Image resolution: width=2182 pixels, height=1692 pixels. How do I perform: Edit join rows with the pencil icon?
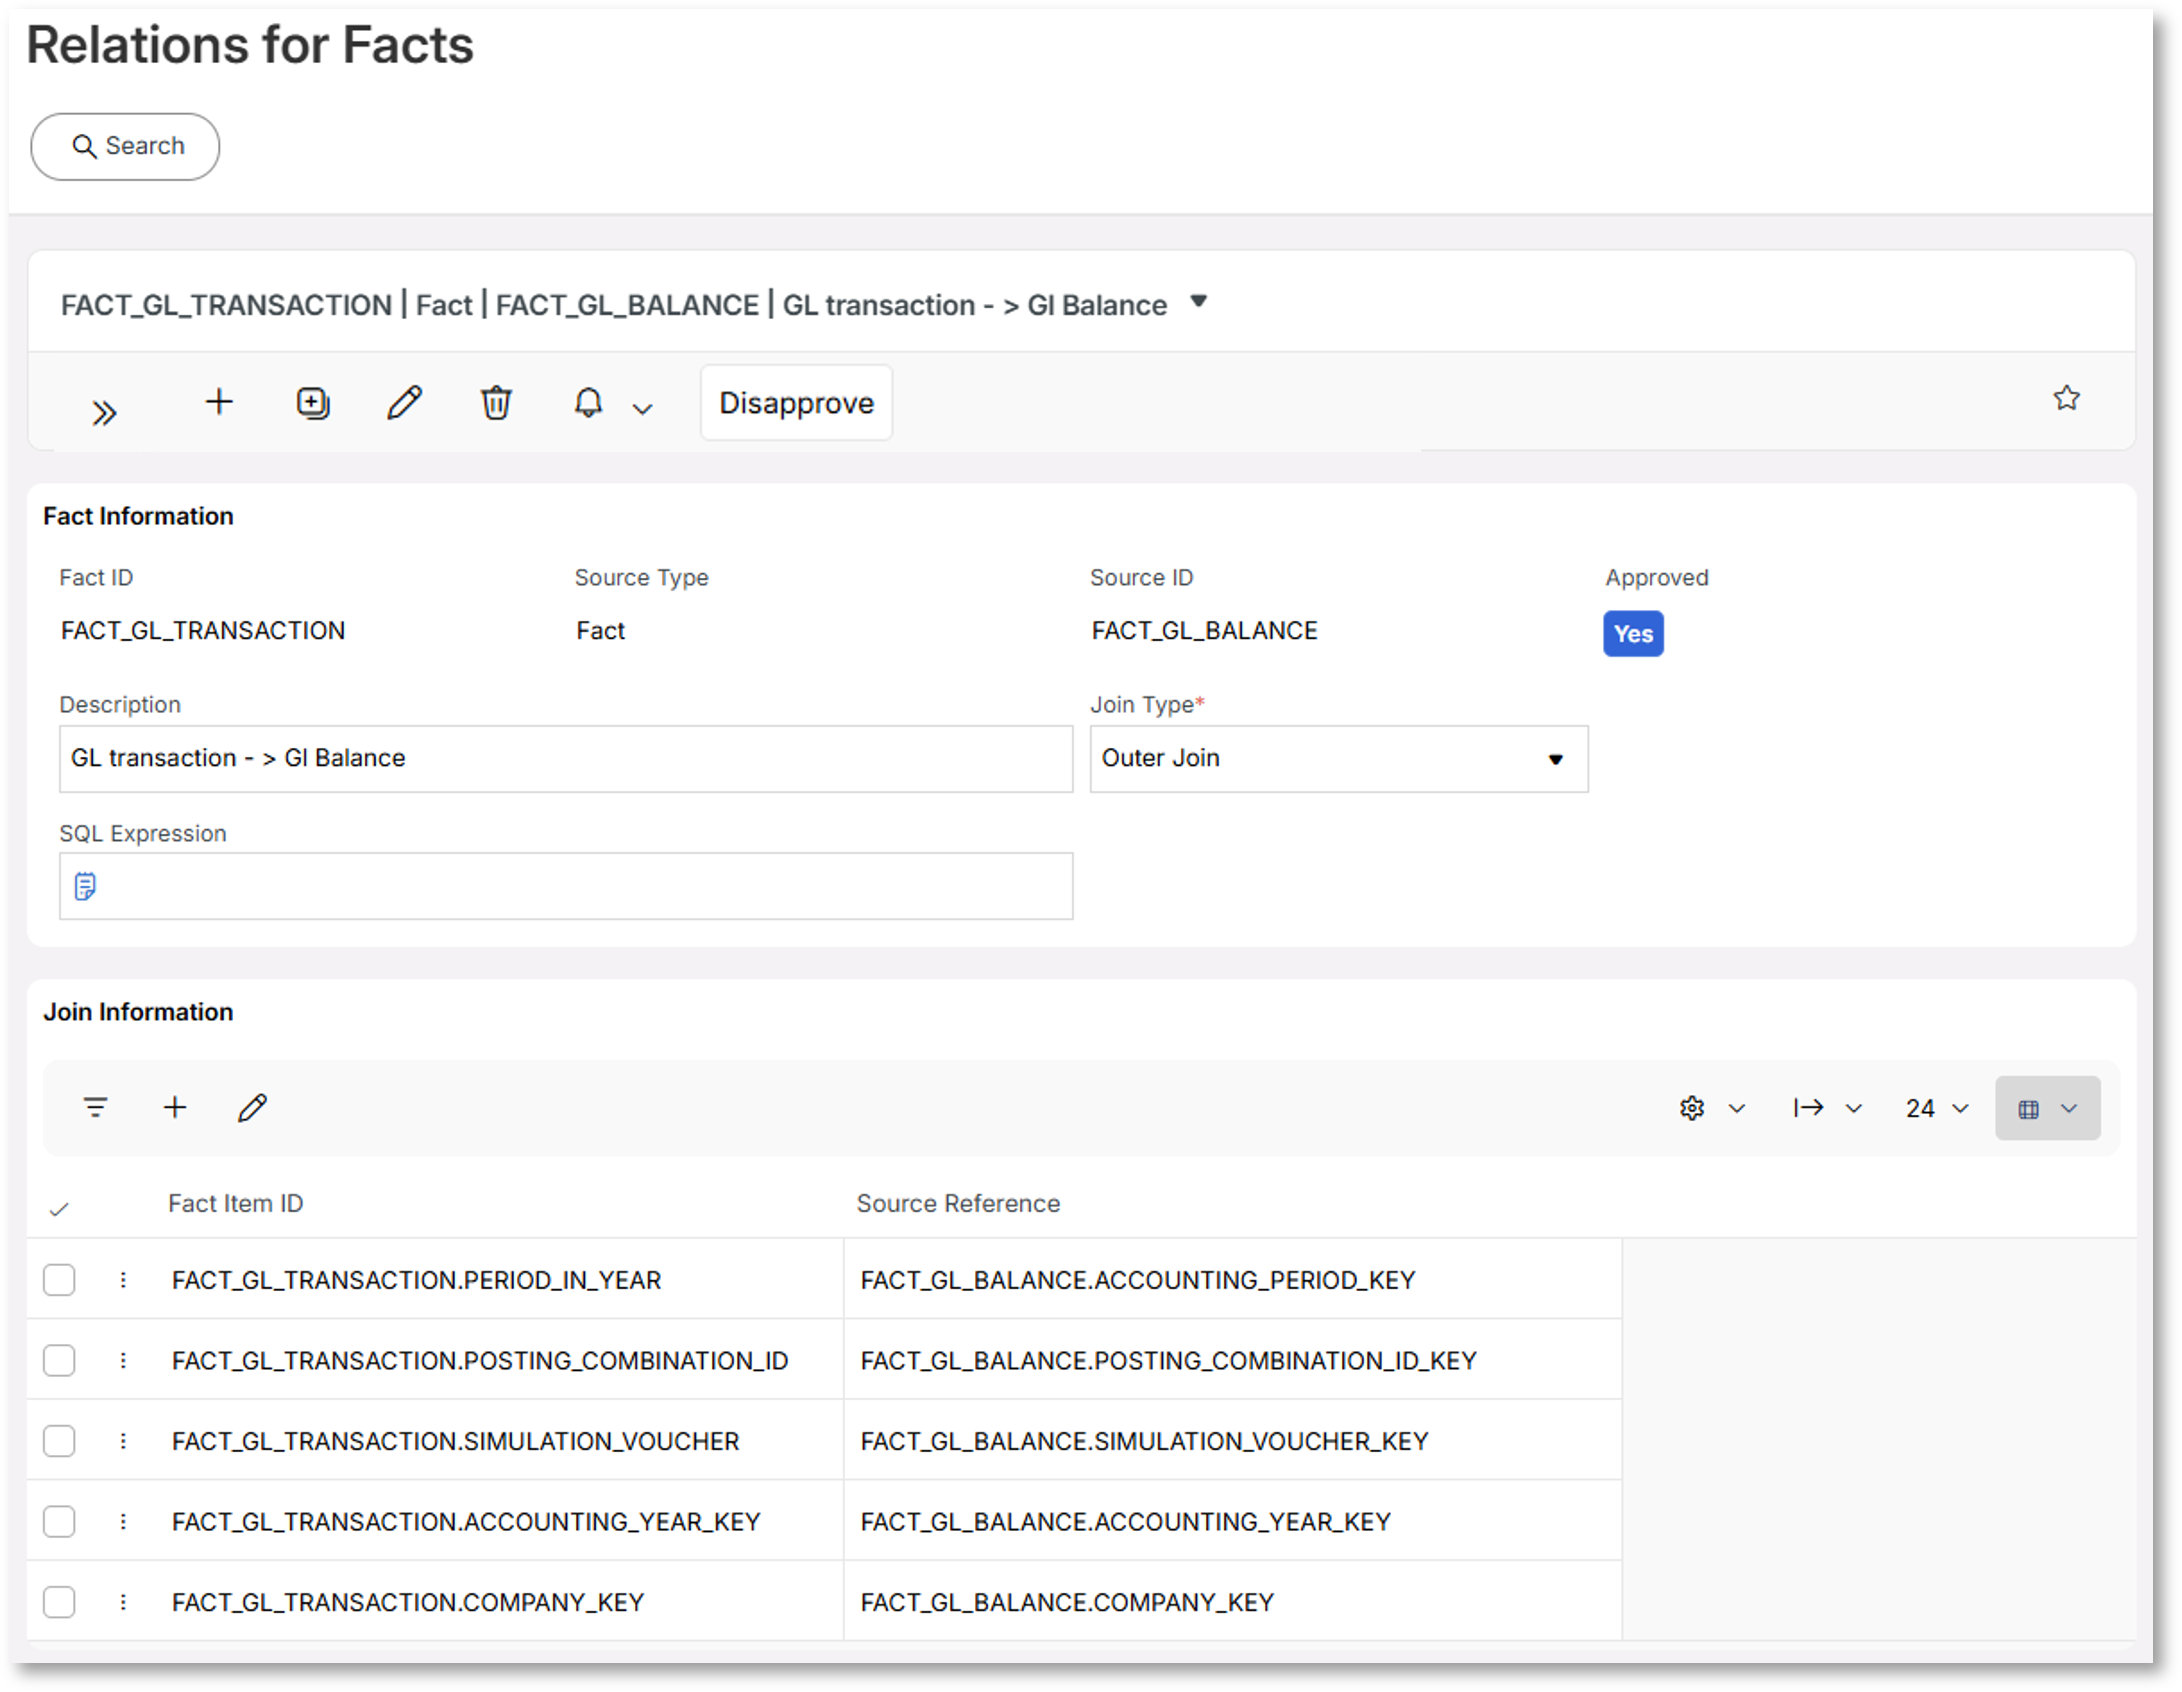(252, 1107)
